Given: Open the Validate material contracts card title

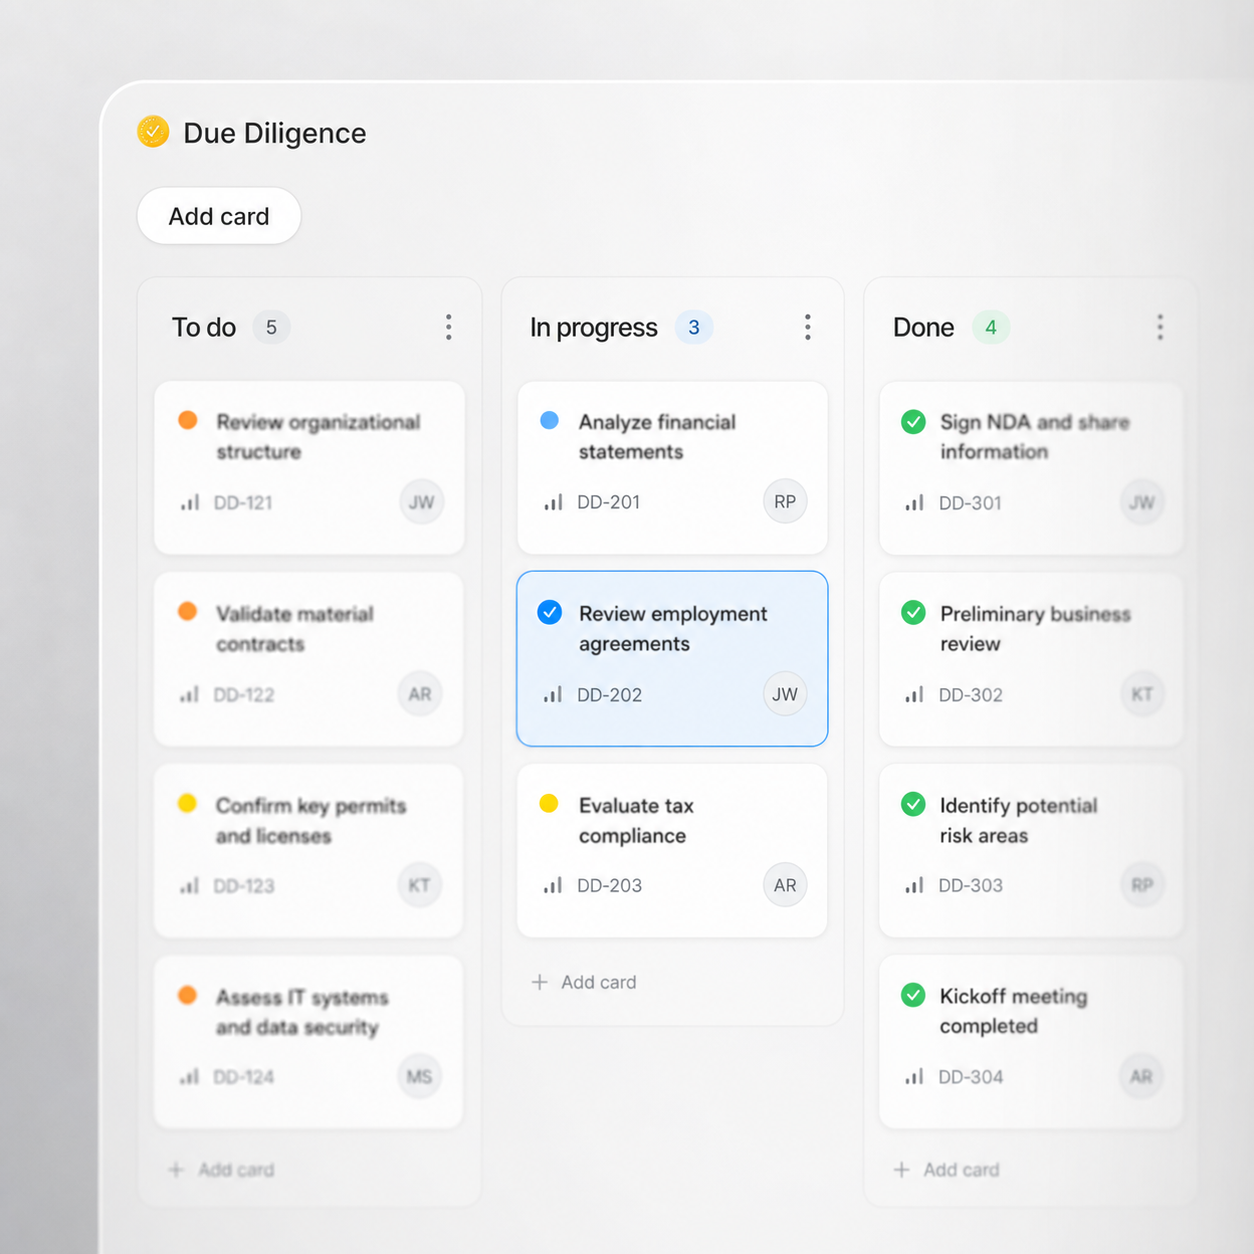Looking at the screenshot, I should [295, 629].
